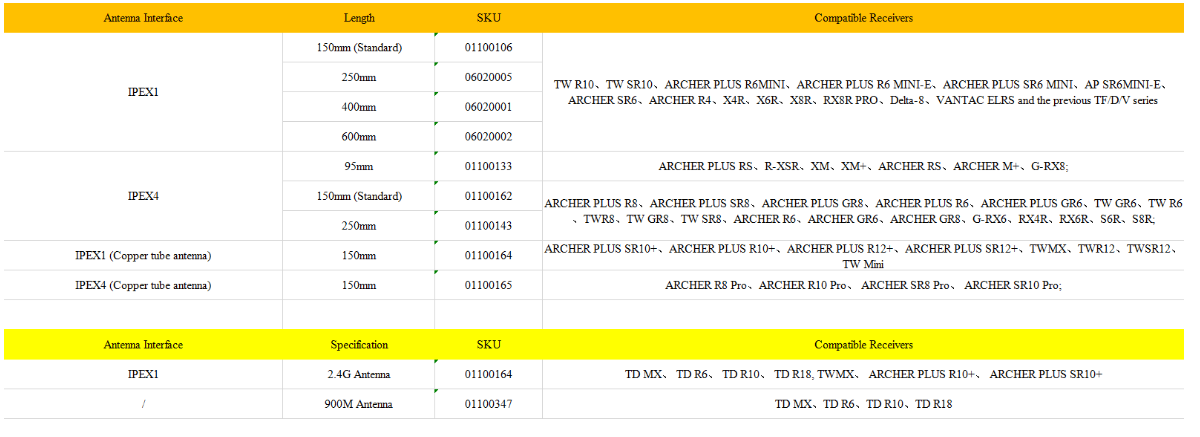Select the slash cell in 900M Antenna row
This screenshot has width=1200, height=437.
[x=143, y=404]
